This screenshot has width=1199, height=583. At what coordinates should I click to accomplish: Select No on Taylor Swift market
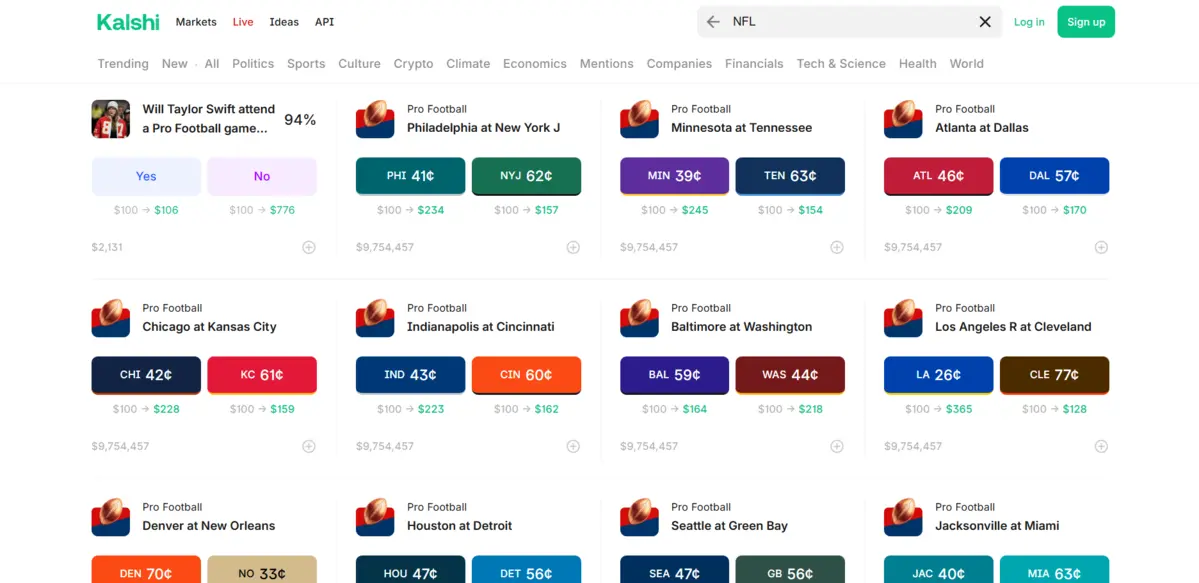[262, 176]
